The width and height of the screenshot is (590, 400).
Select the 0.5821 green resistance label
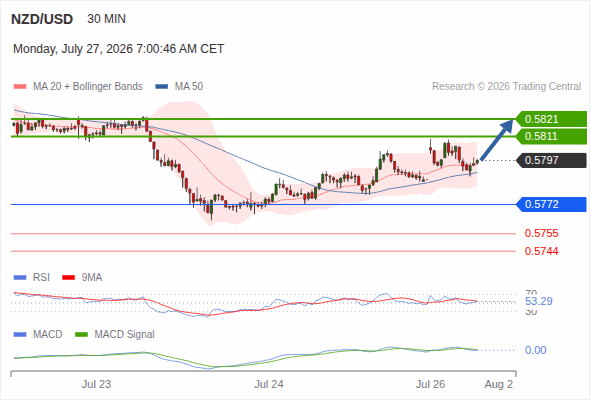[552, 119]
